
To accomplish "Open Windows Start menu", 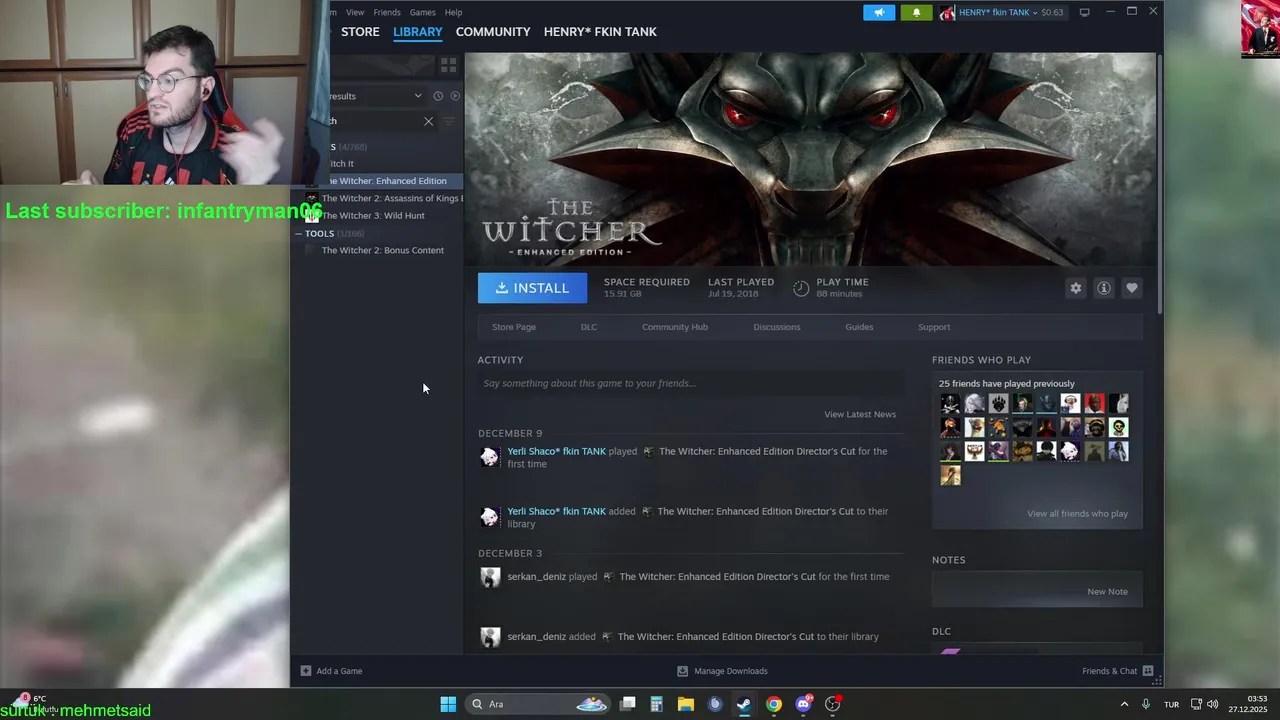I will (x=448, y=704).
